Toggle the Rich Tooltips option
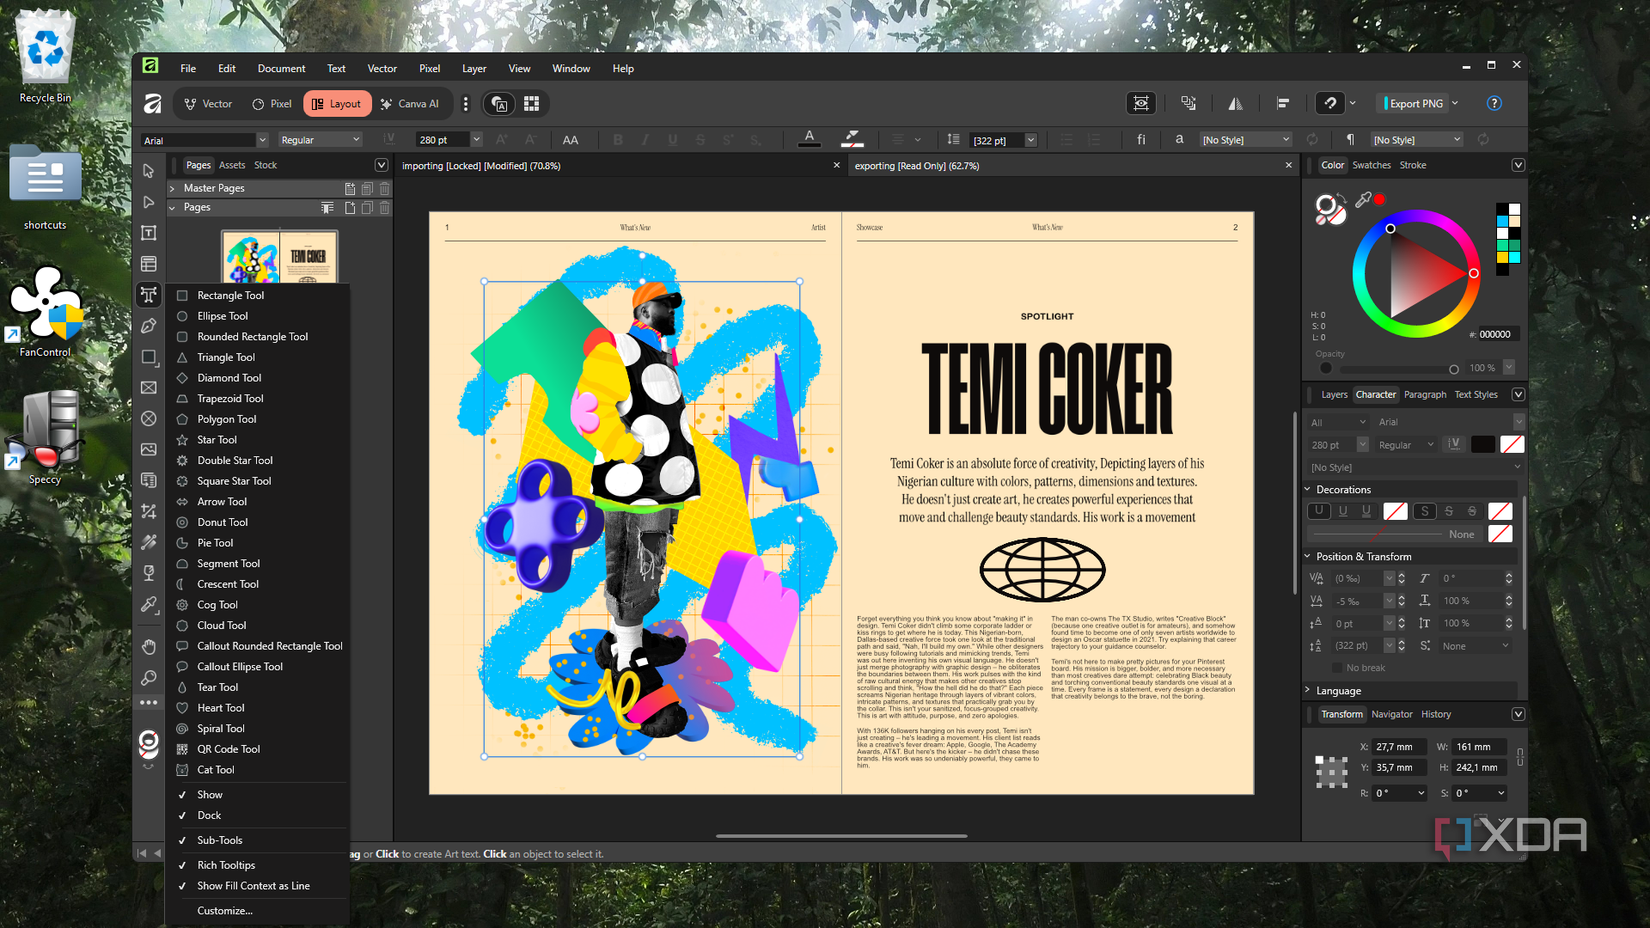This screenshot has width=1650, height=928. click(x=226, y=864)
